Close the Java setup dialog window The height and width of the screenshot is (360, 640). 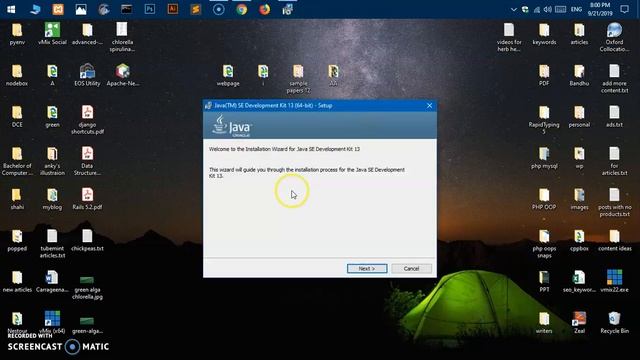tap(429, 106)
